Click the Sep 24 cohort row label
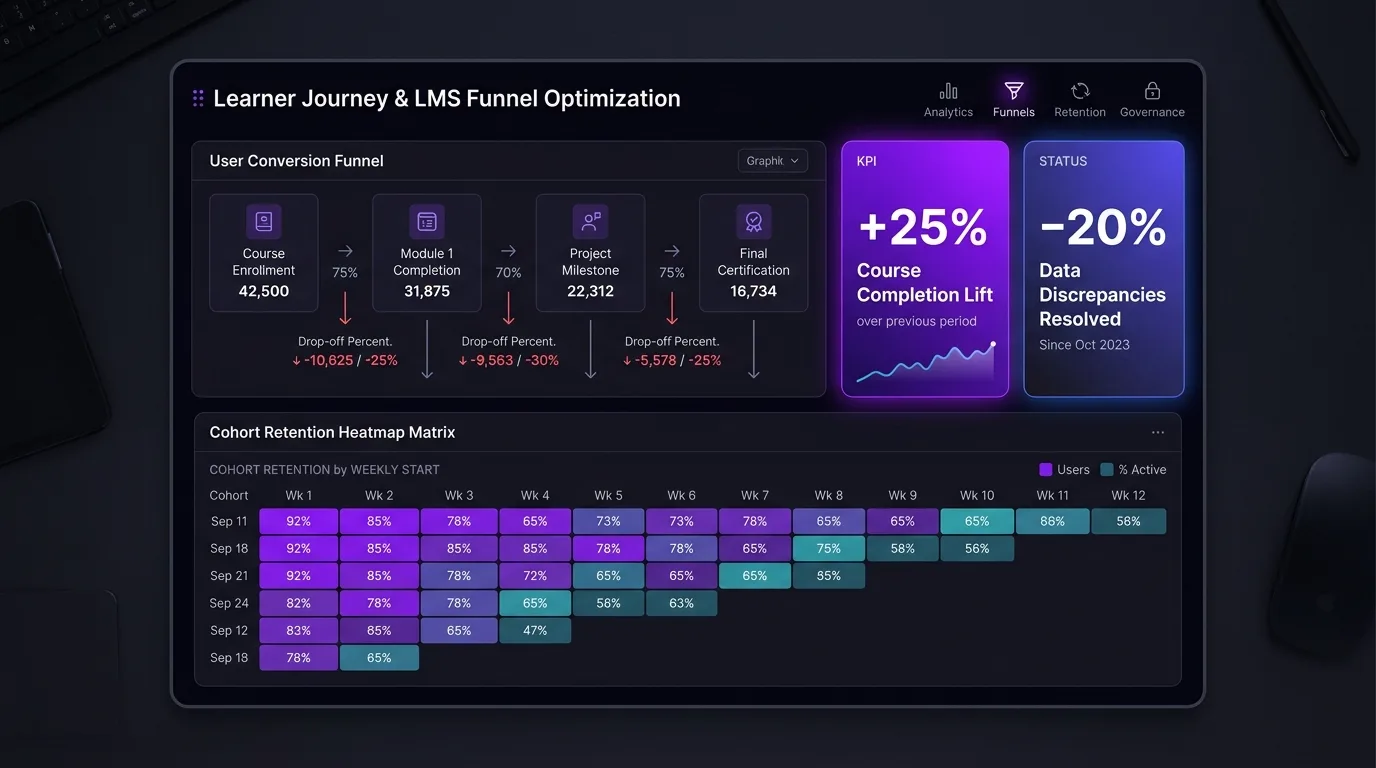The height and width of the screenshot is (768, 1376). pyautogui.click(x=229, y=603)
